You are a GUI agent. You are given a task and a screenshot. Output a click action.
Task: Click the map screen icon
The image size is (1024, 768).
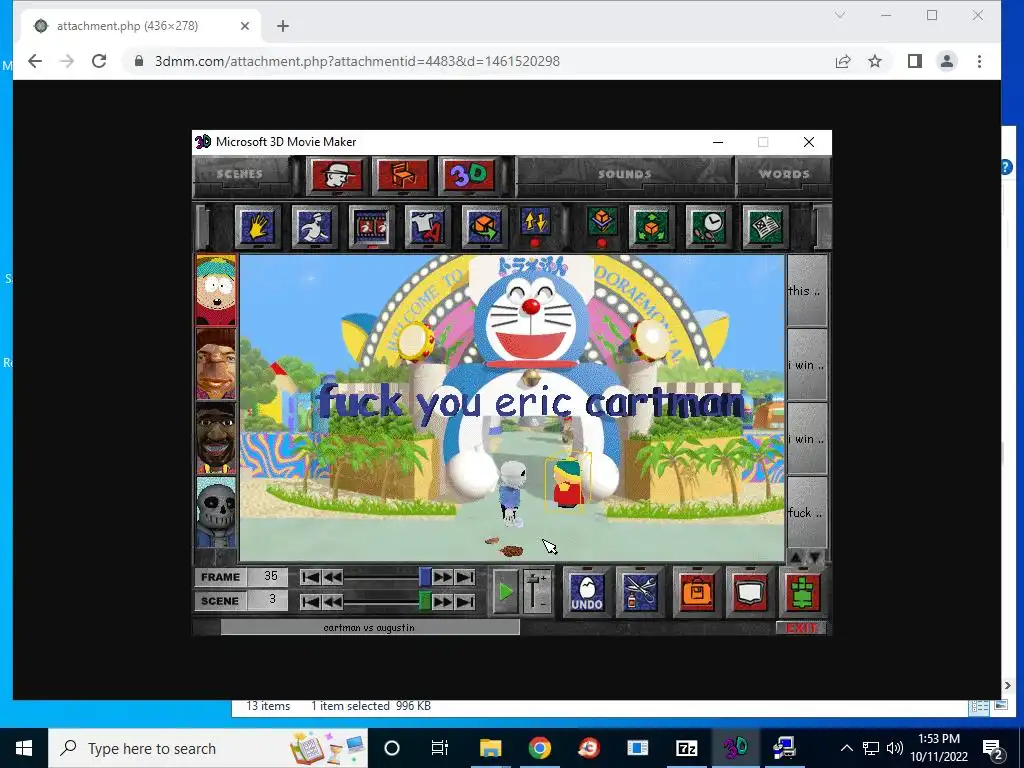coord(750,592)
